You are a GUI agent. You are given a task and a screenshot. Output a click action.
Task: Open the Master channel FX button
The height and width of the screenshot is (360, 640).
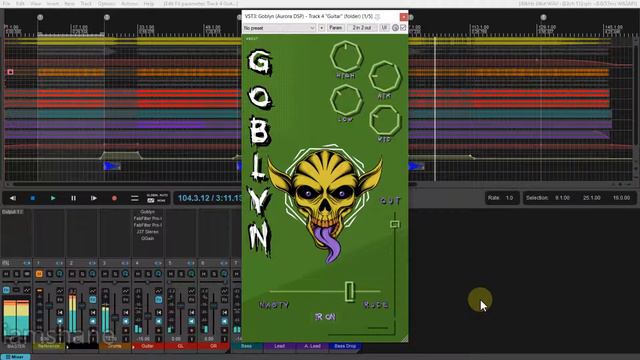pos(6,290)
